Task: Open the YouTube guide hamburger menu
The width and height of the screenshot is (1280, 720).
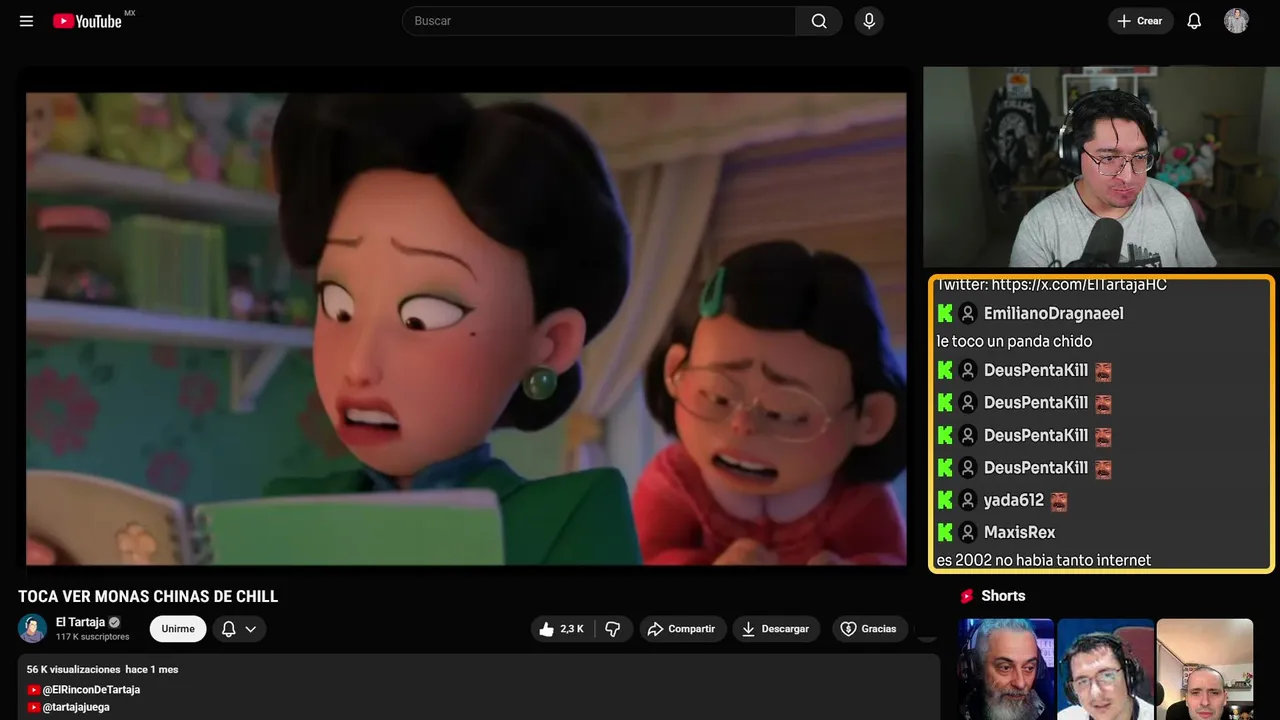Action: [x=27, y=21]
